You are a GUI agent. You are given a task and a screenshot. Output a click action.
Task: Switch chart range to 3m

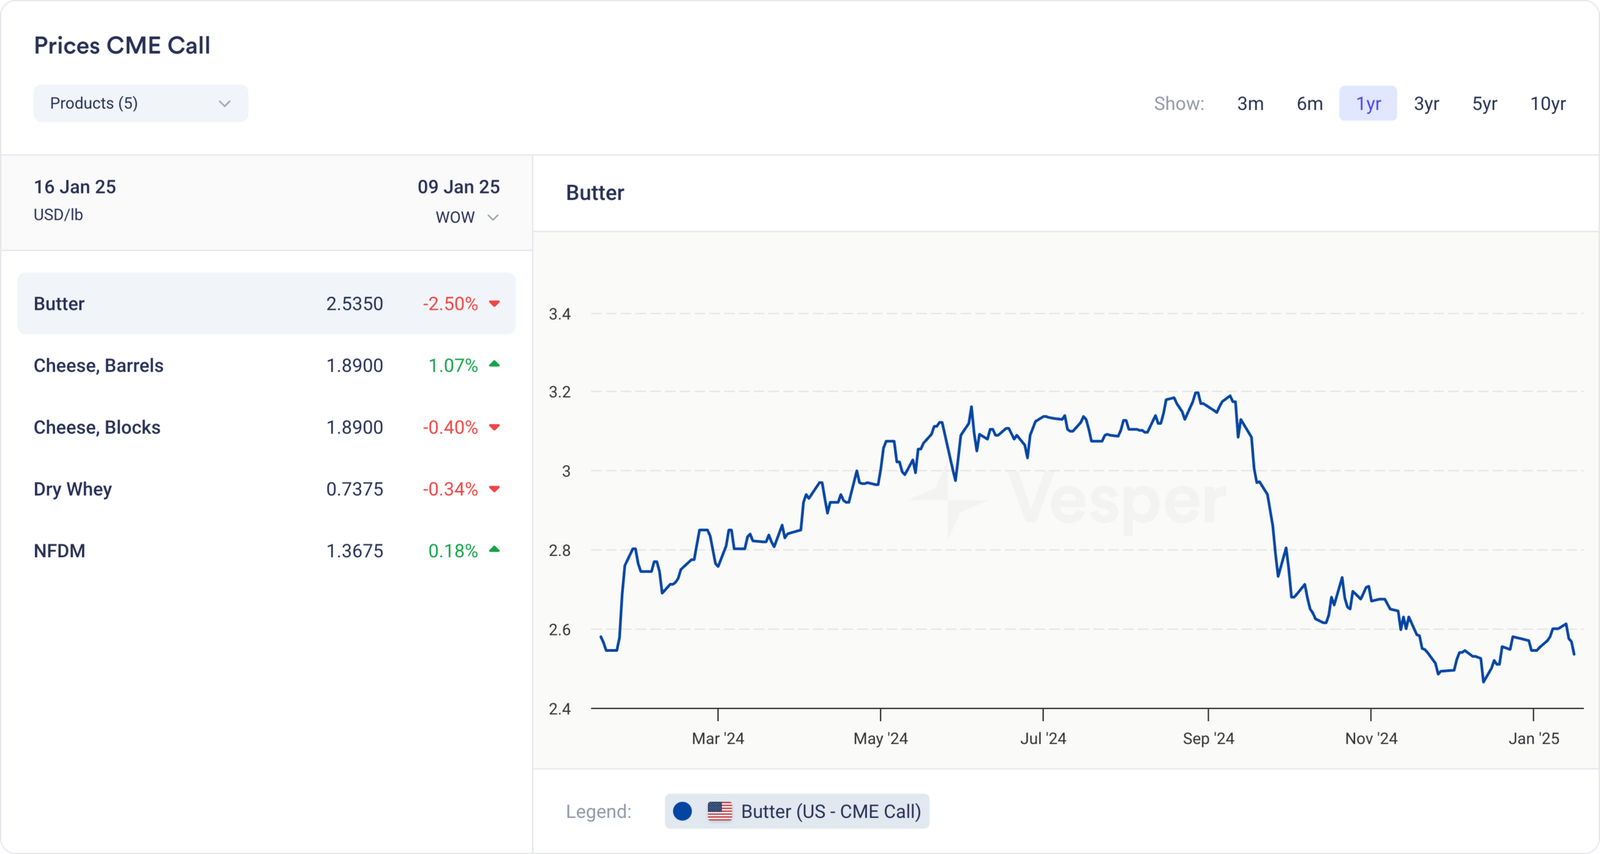point(1250,104)
